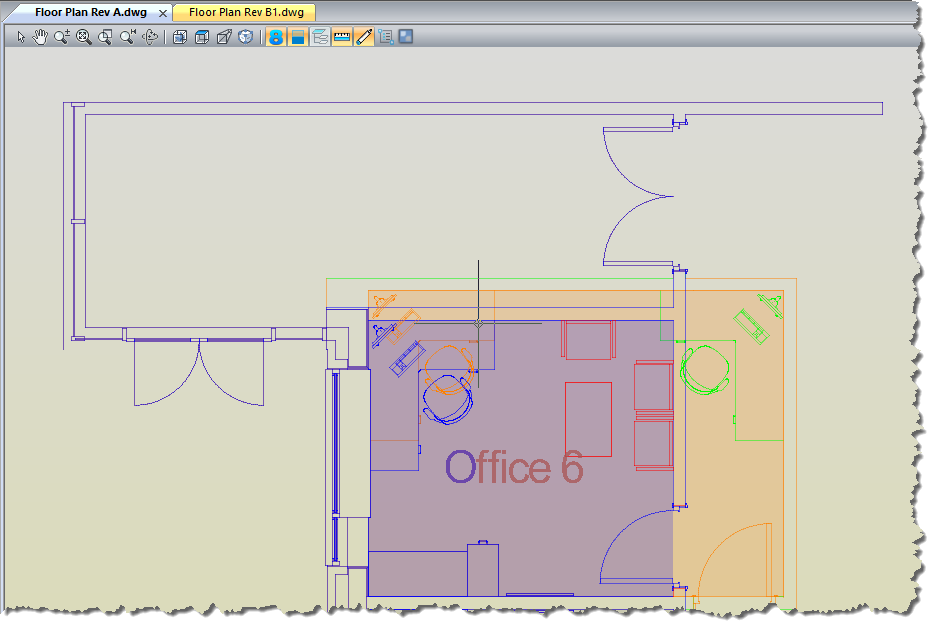Select the arrow pointer tool
This screenshot has width=936, height=628.
[x=21, y=37]
